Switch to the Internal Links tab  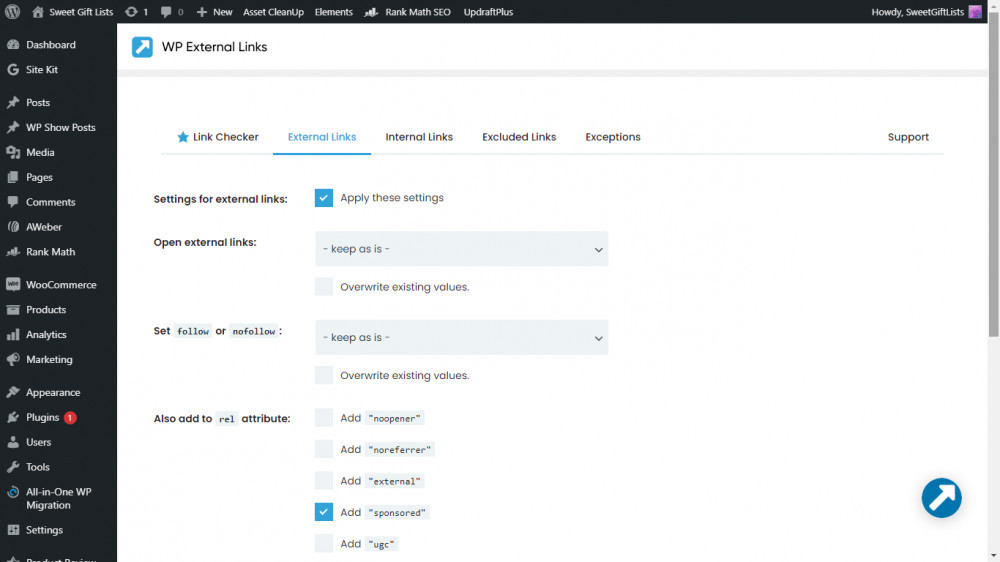pyautogui.click(x=419, y=137)
